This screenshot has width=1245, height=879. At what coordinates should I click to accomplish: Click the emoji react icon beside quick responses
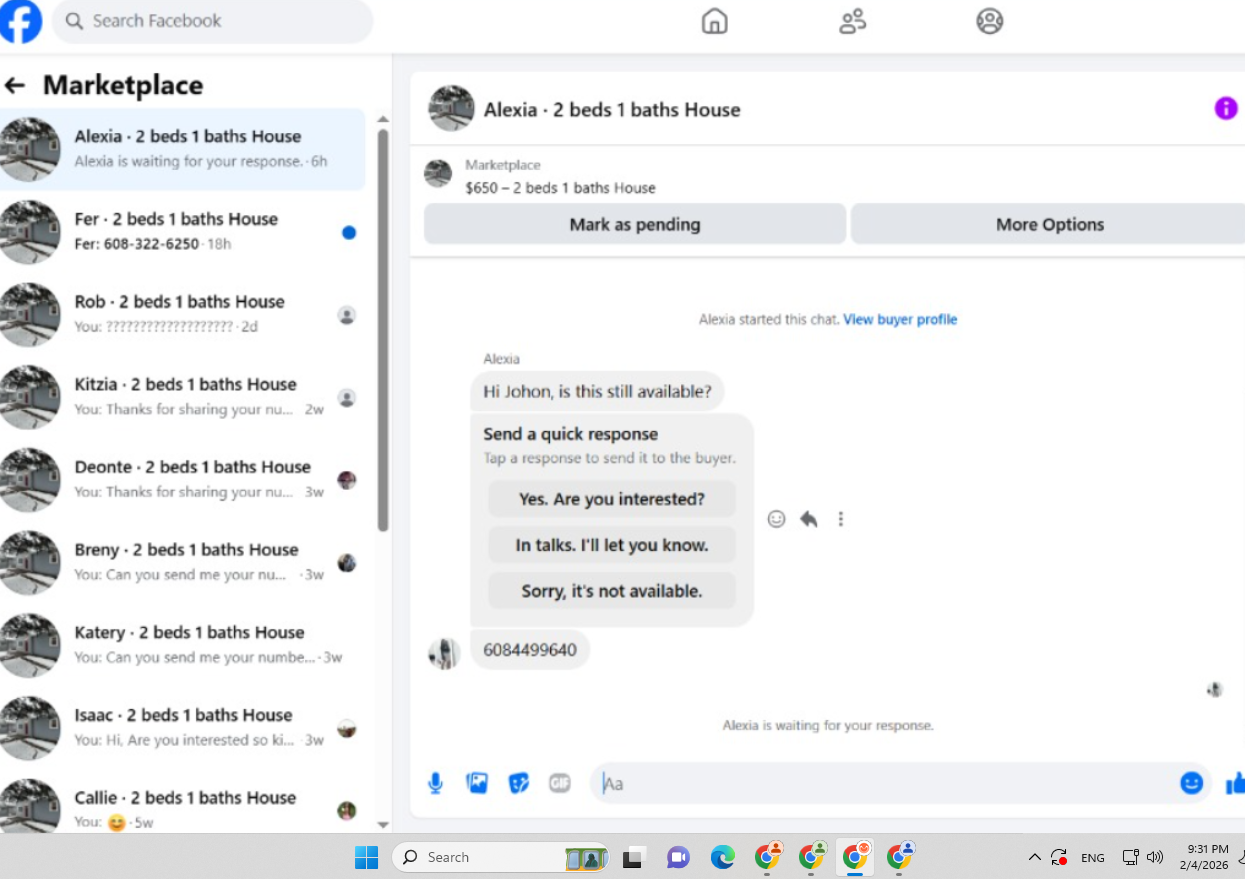pyautogui.click(x=776, y=519)
